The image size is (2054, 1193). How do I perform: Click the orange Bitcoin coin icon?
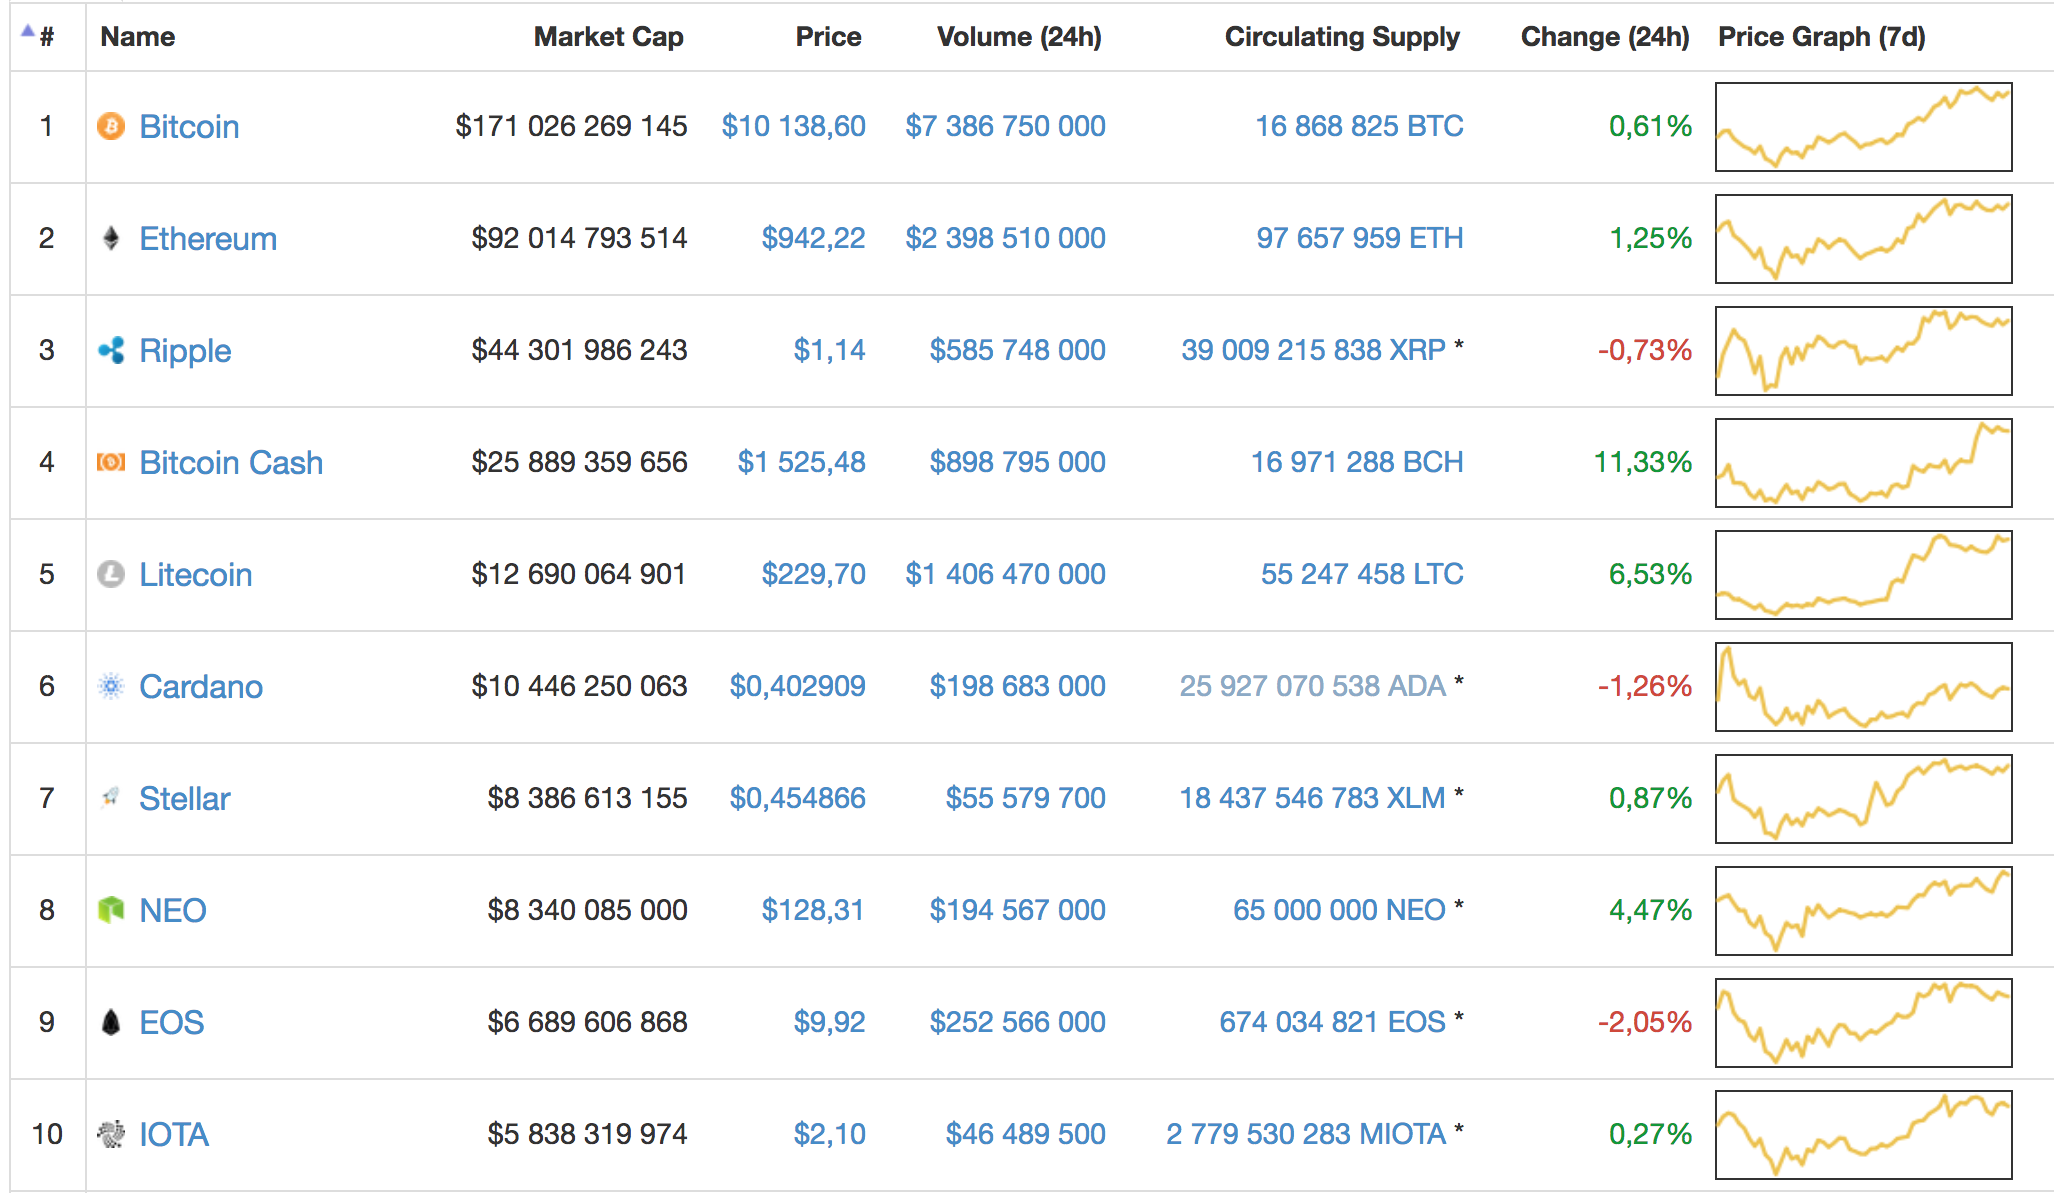click(111, 126)
